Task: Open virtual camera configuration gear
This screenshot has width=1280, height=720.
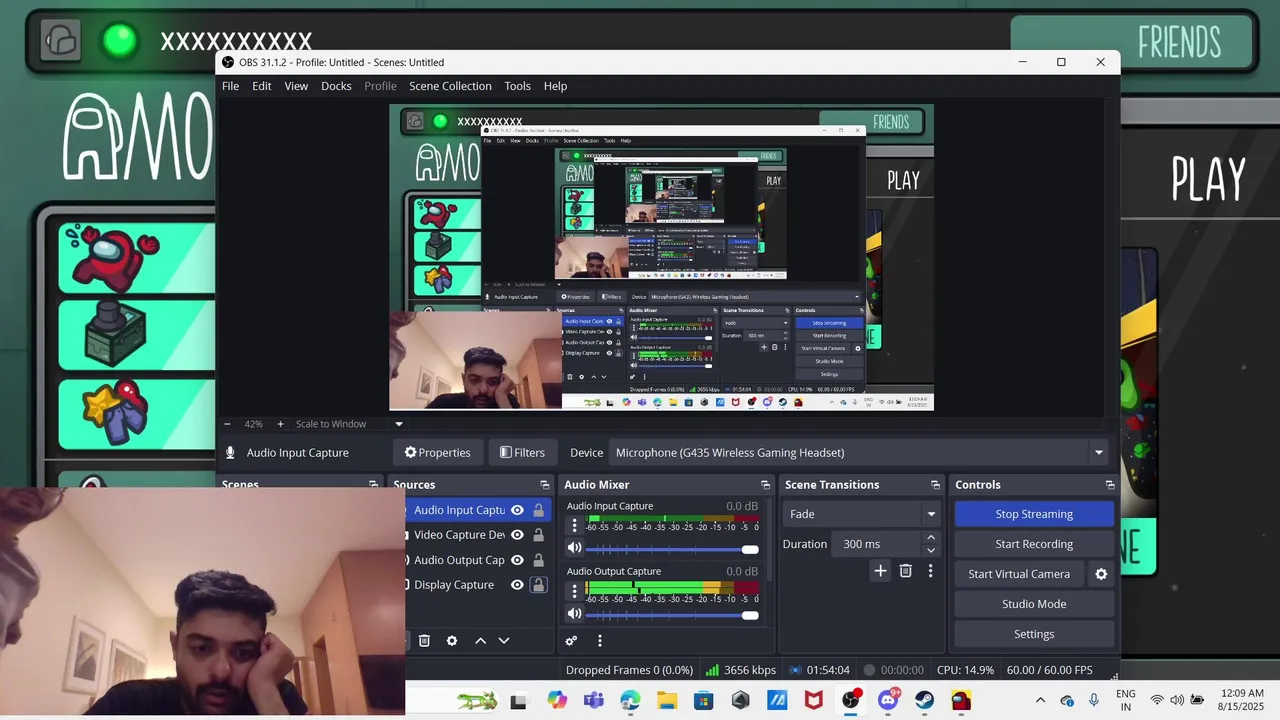Action: tap(1101, 574)
